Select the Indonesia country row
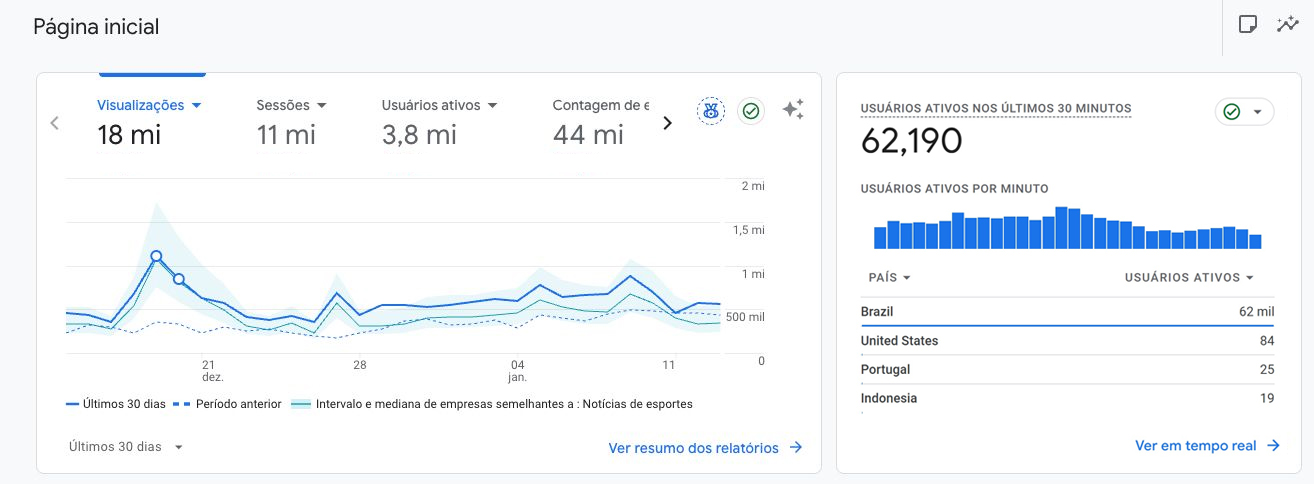The height and width of the screenshot is (484, 1314). [x=1067, y=398]
